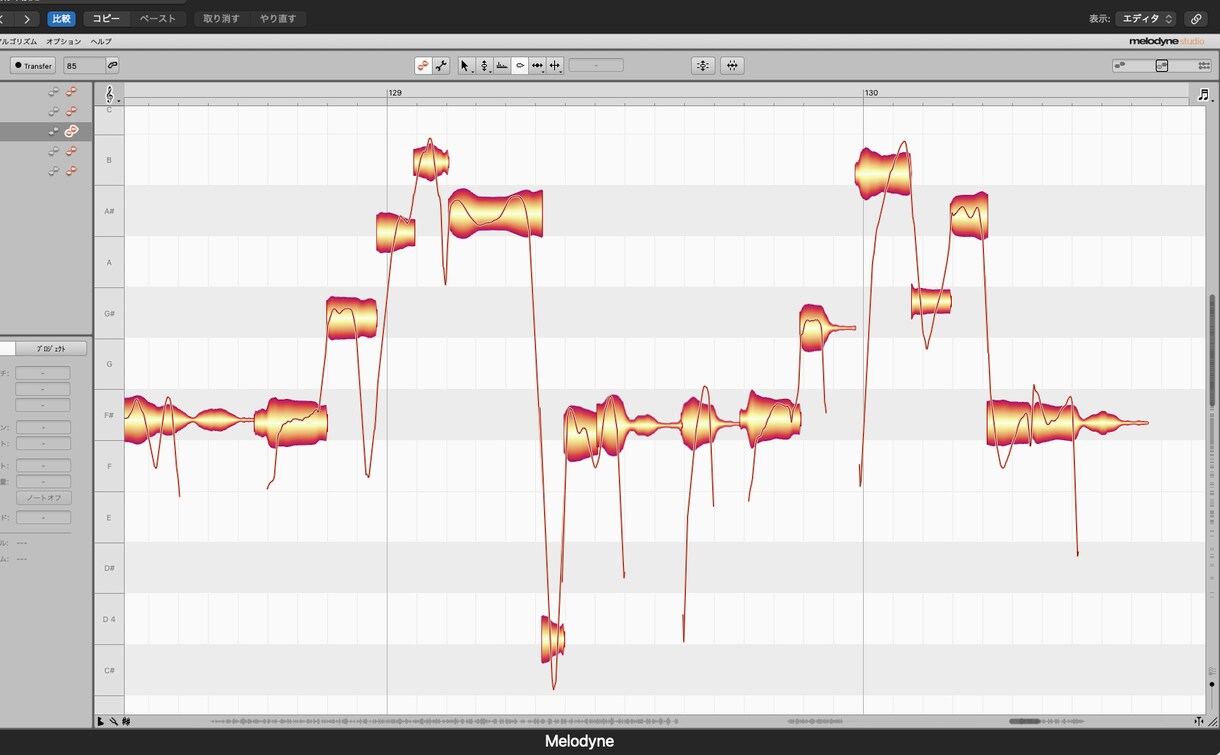
Task: Click the ノートオフ button
Action: tap(43, 498)
